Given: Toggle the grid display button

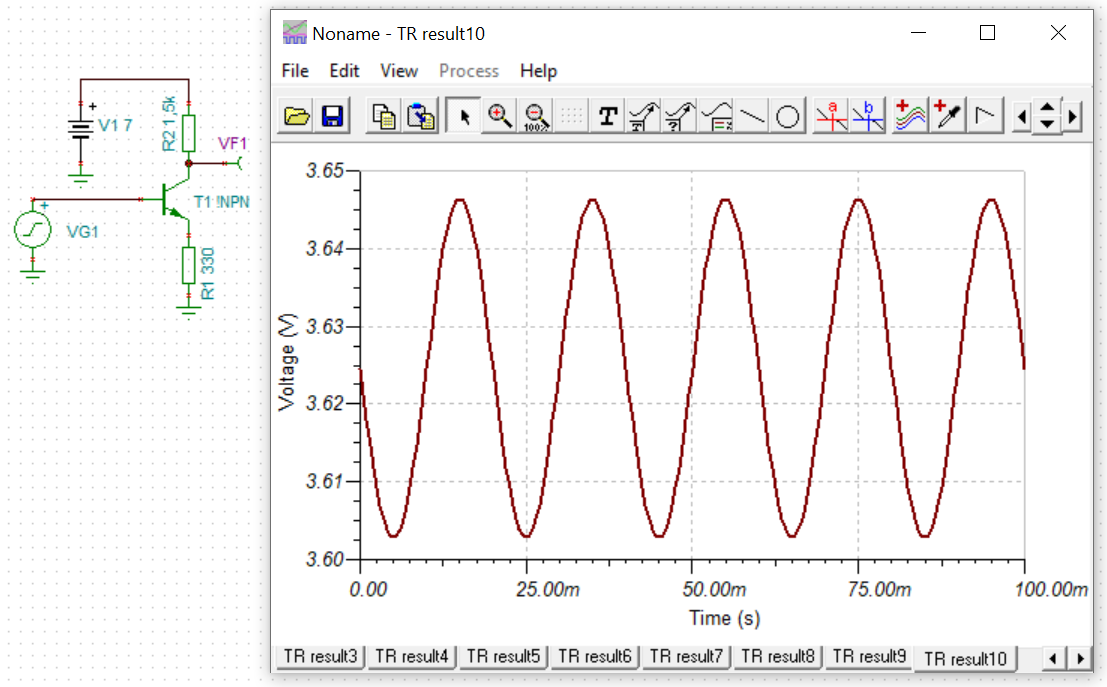Looking at the screenshot, I should (572, 117).
